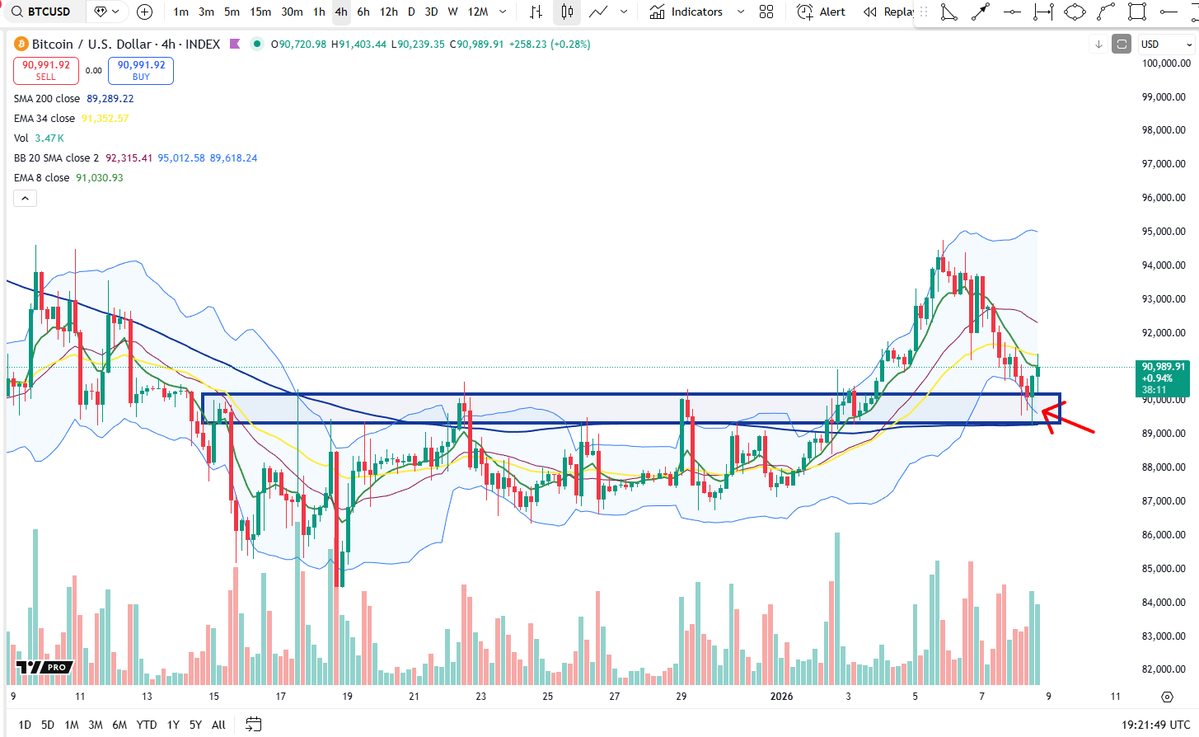The image size is (1199, 737).
Task: Set date range to YTD
Action: 146,724
